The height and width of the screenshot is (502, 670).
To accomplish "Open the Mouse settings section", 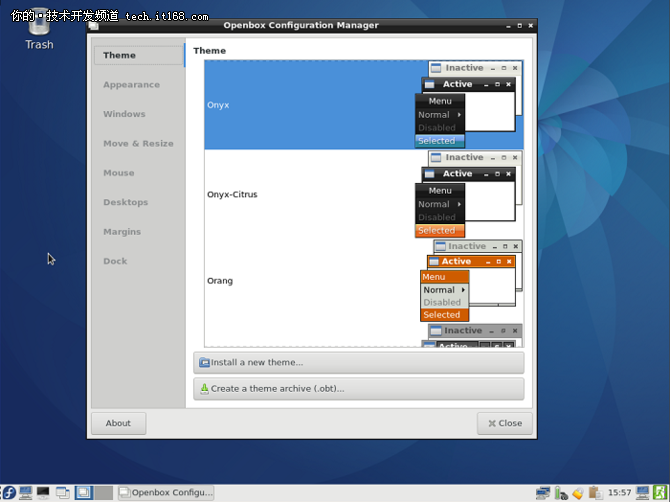I will coord(118,173).
